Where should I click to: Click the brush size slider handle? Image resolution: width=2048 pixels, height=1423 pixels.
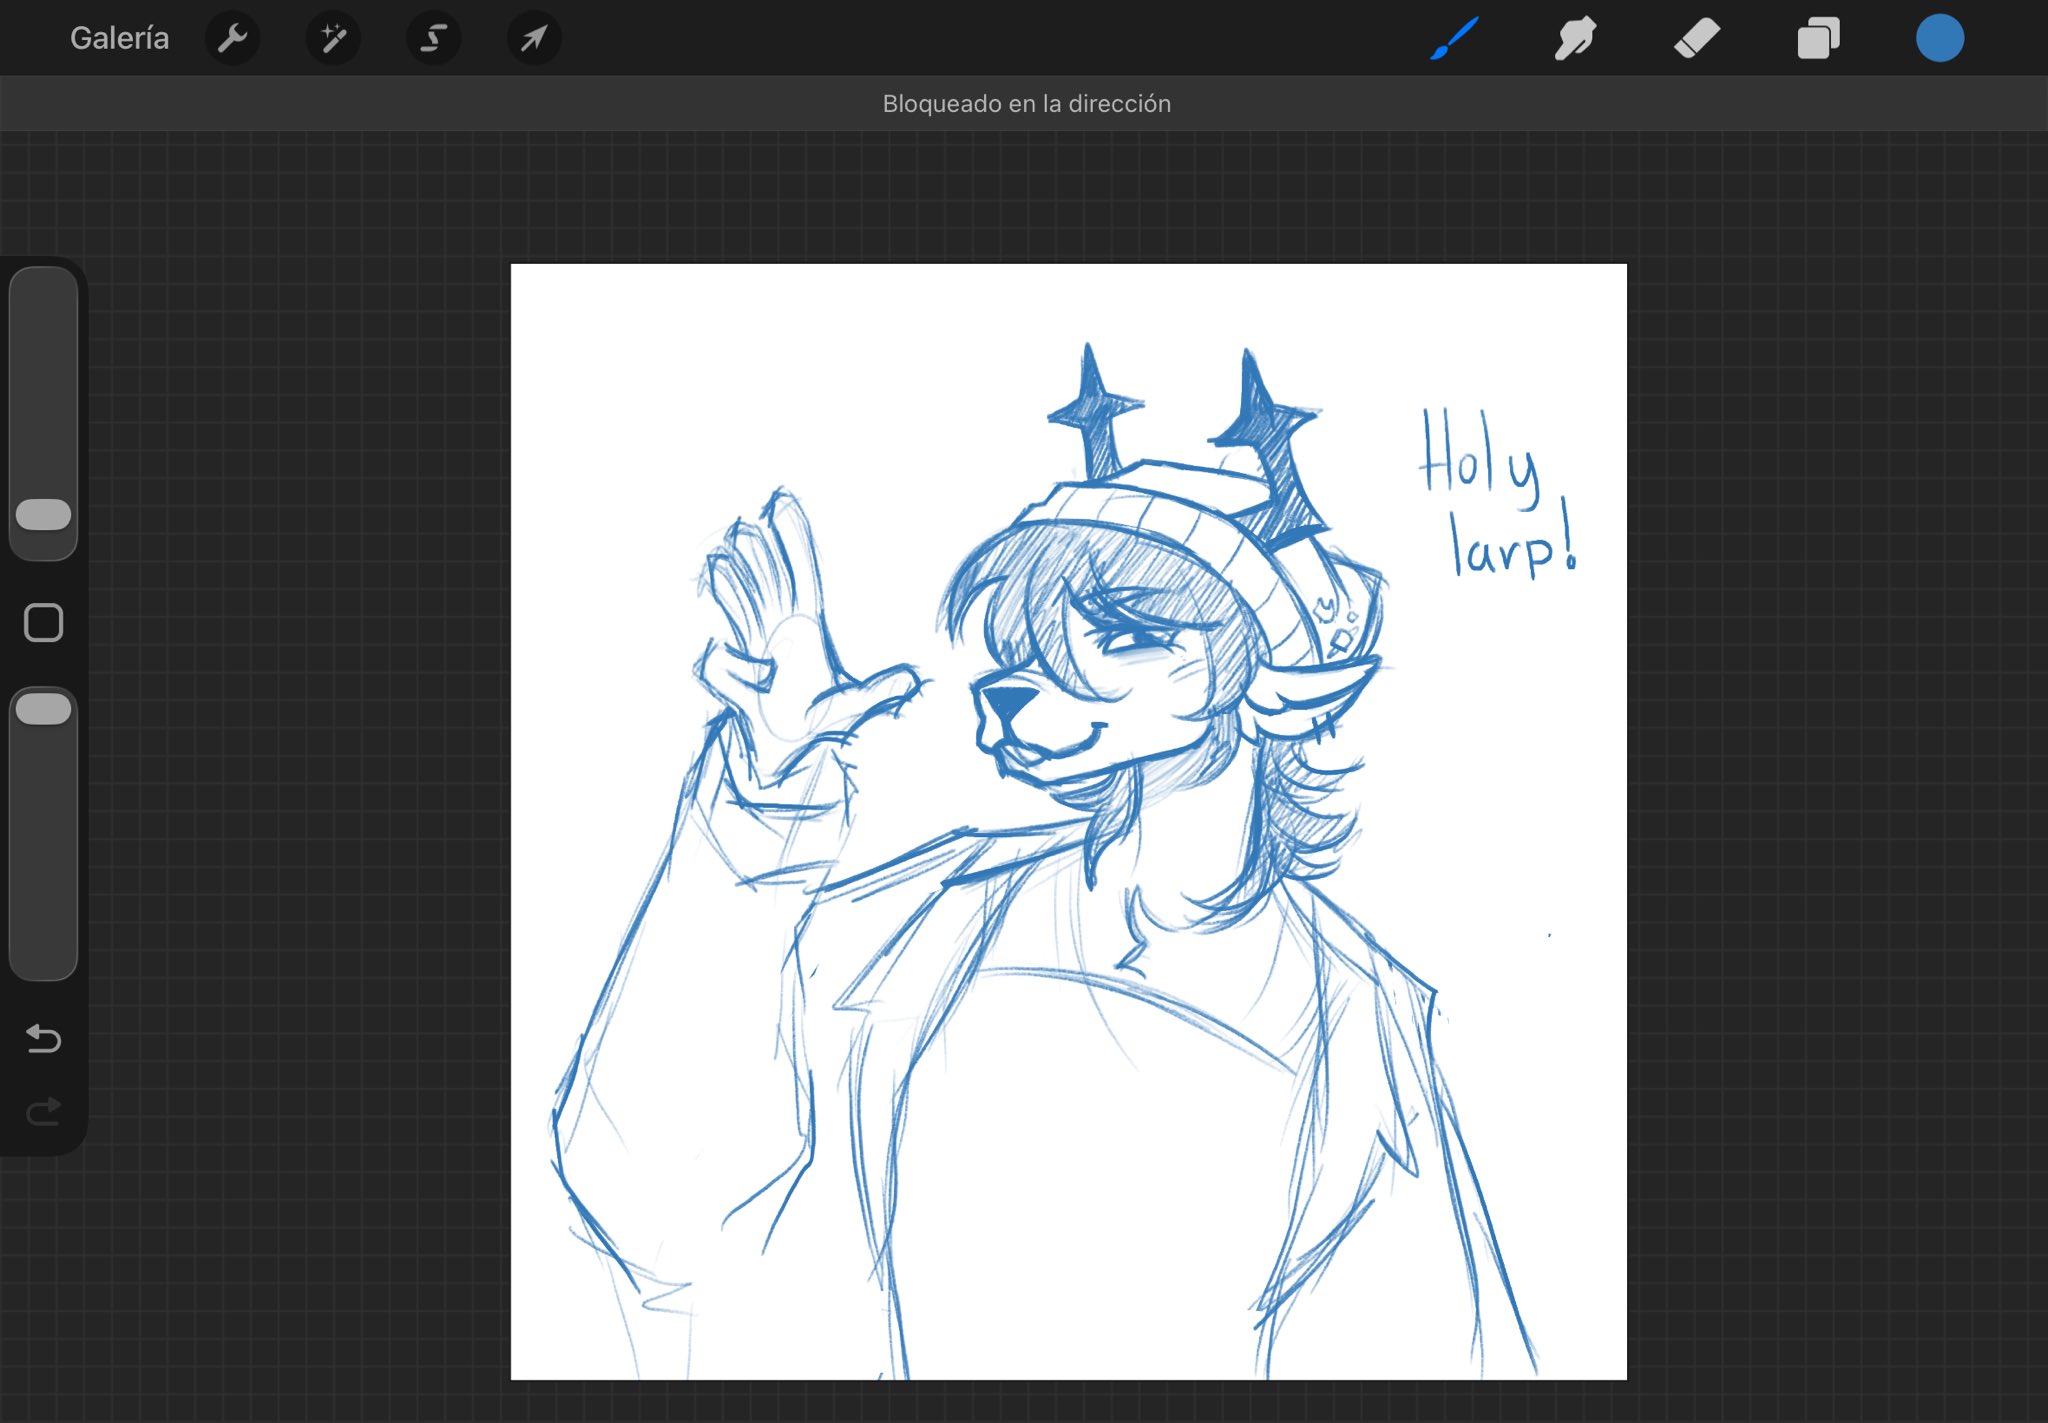[44, 515]
